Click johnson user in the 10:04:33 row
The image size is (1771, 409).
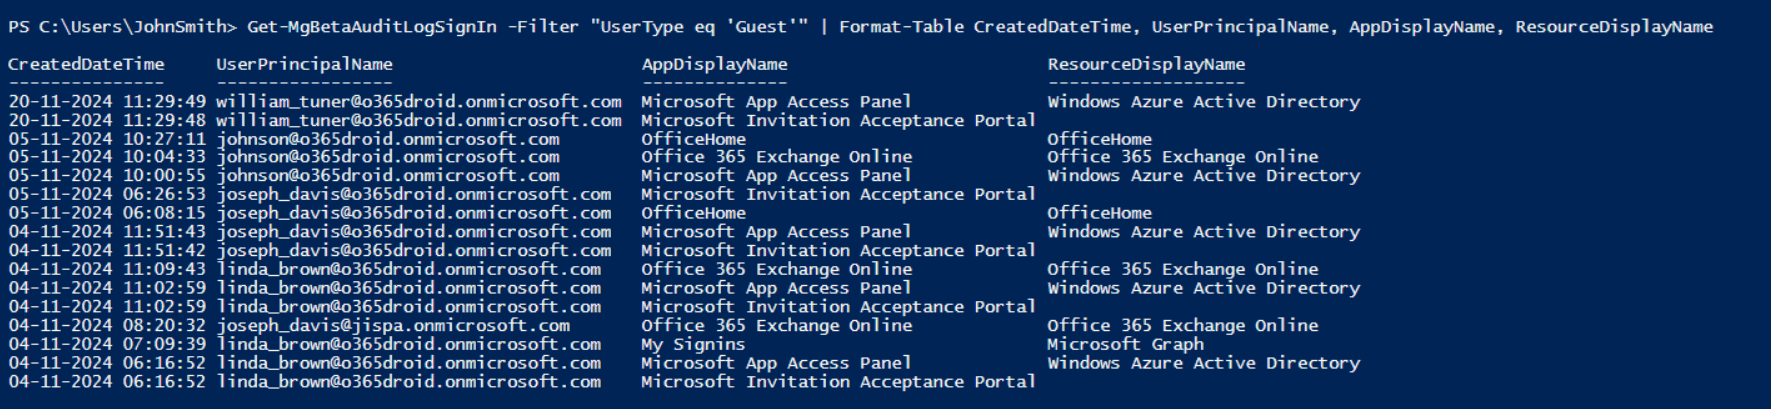(x=387, y=157)
